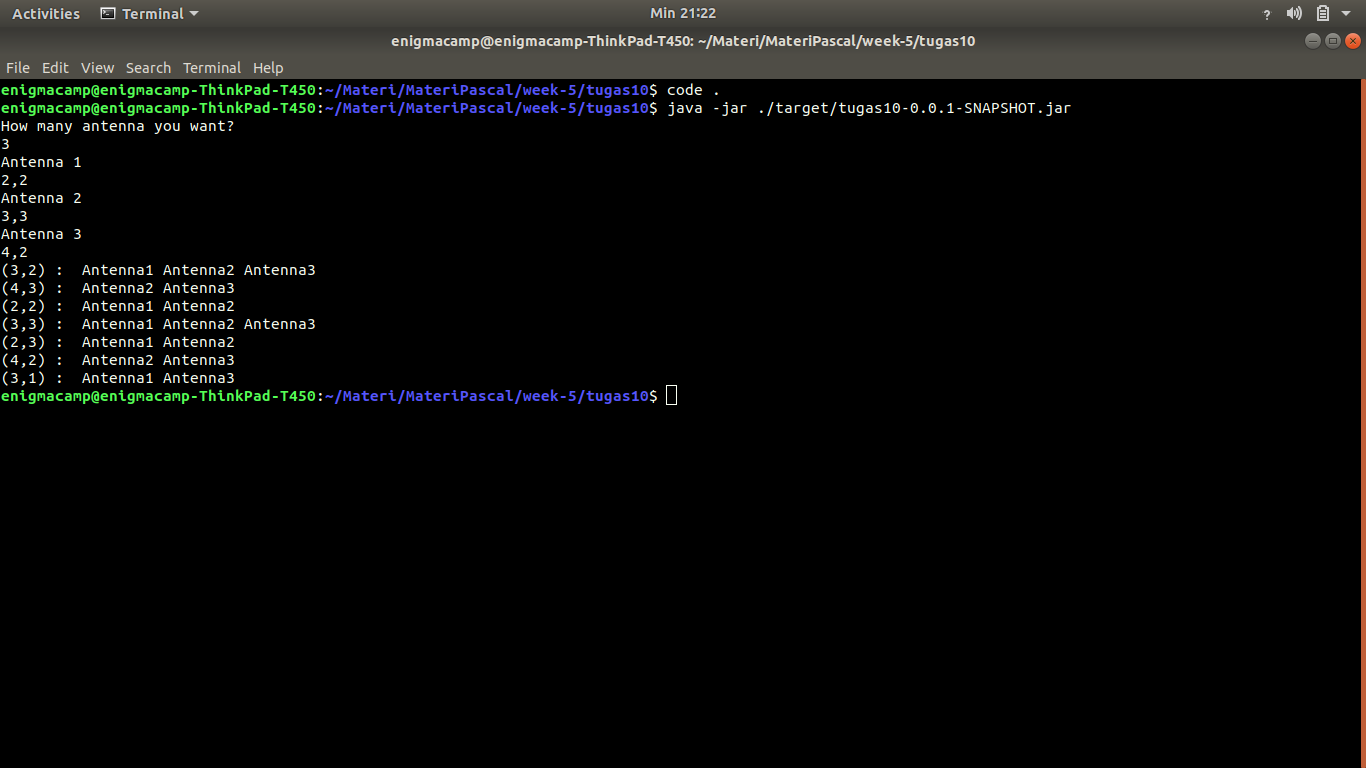Click the volume speaker icon
This screenshot has width=1366, height=768.
[1294, 14]
